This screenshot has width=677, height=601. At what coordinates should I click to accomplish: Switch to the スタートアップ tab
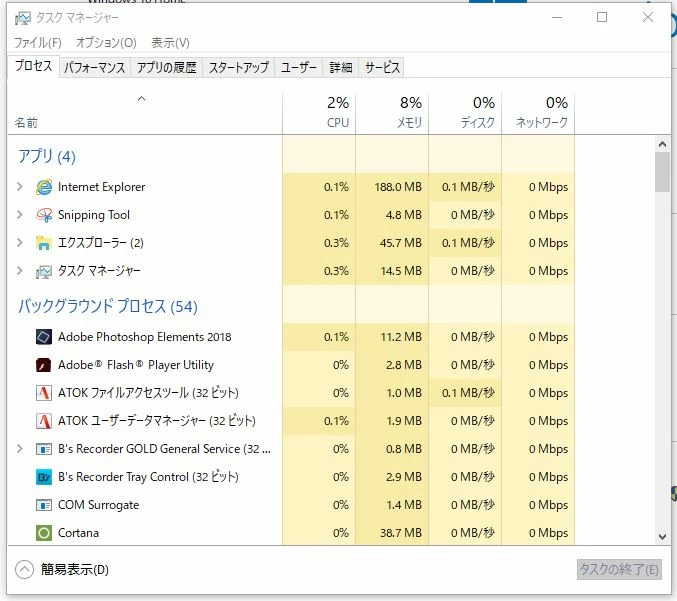point(238,67)
